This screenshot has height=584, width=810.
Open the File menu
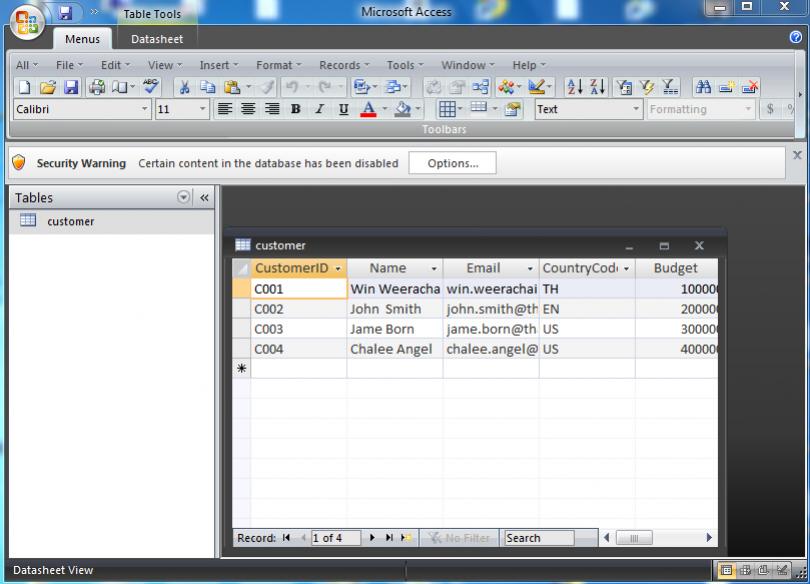point(69,65)
